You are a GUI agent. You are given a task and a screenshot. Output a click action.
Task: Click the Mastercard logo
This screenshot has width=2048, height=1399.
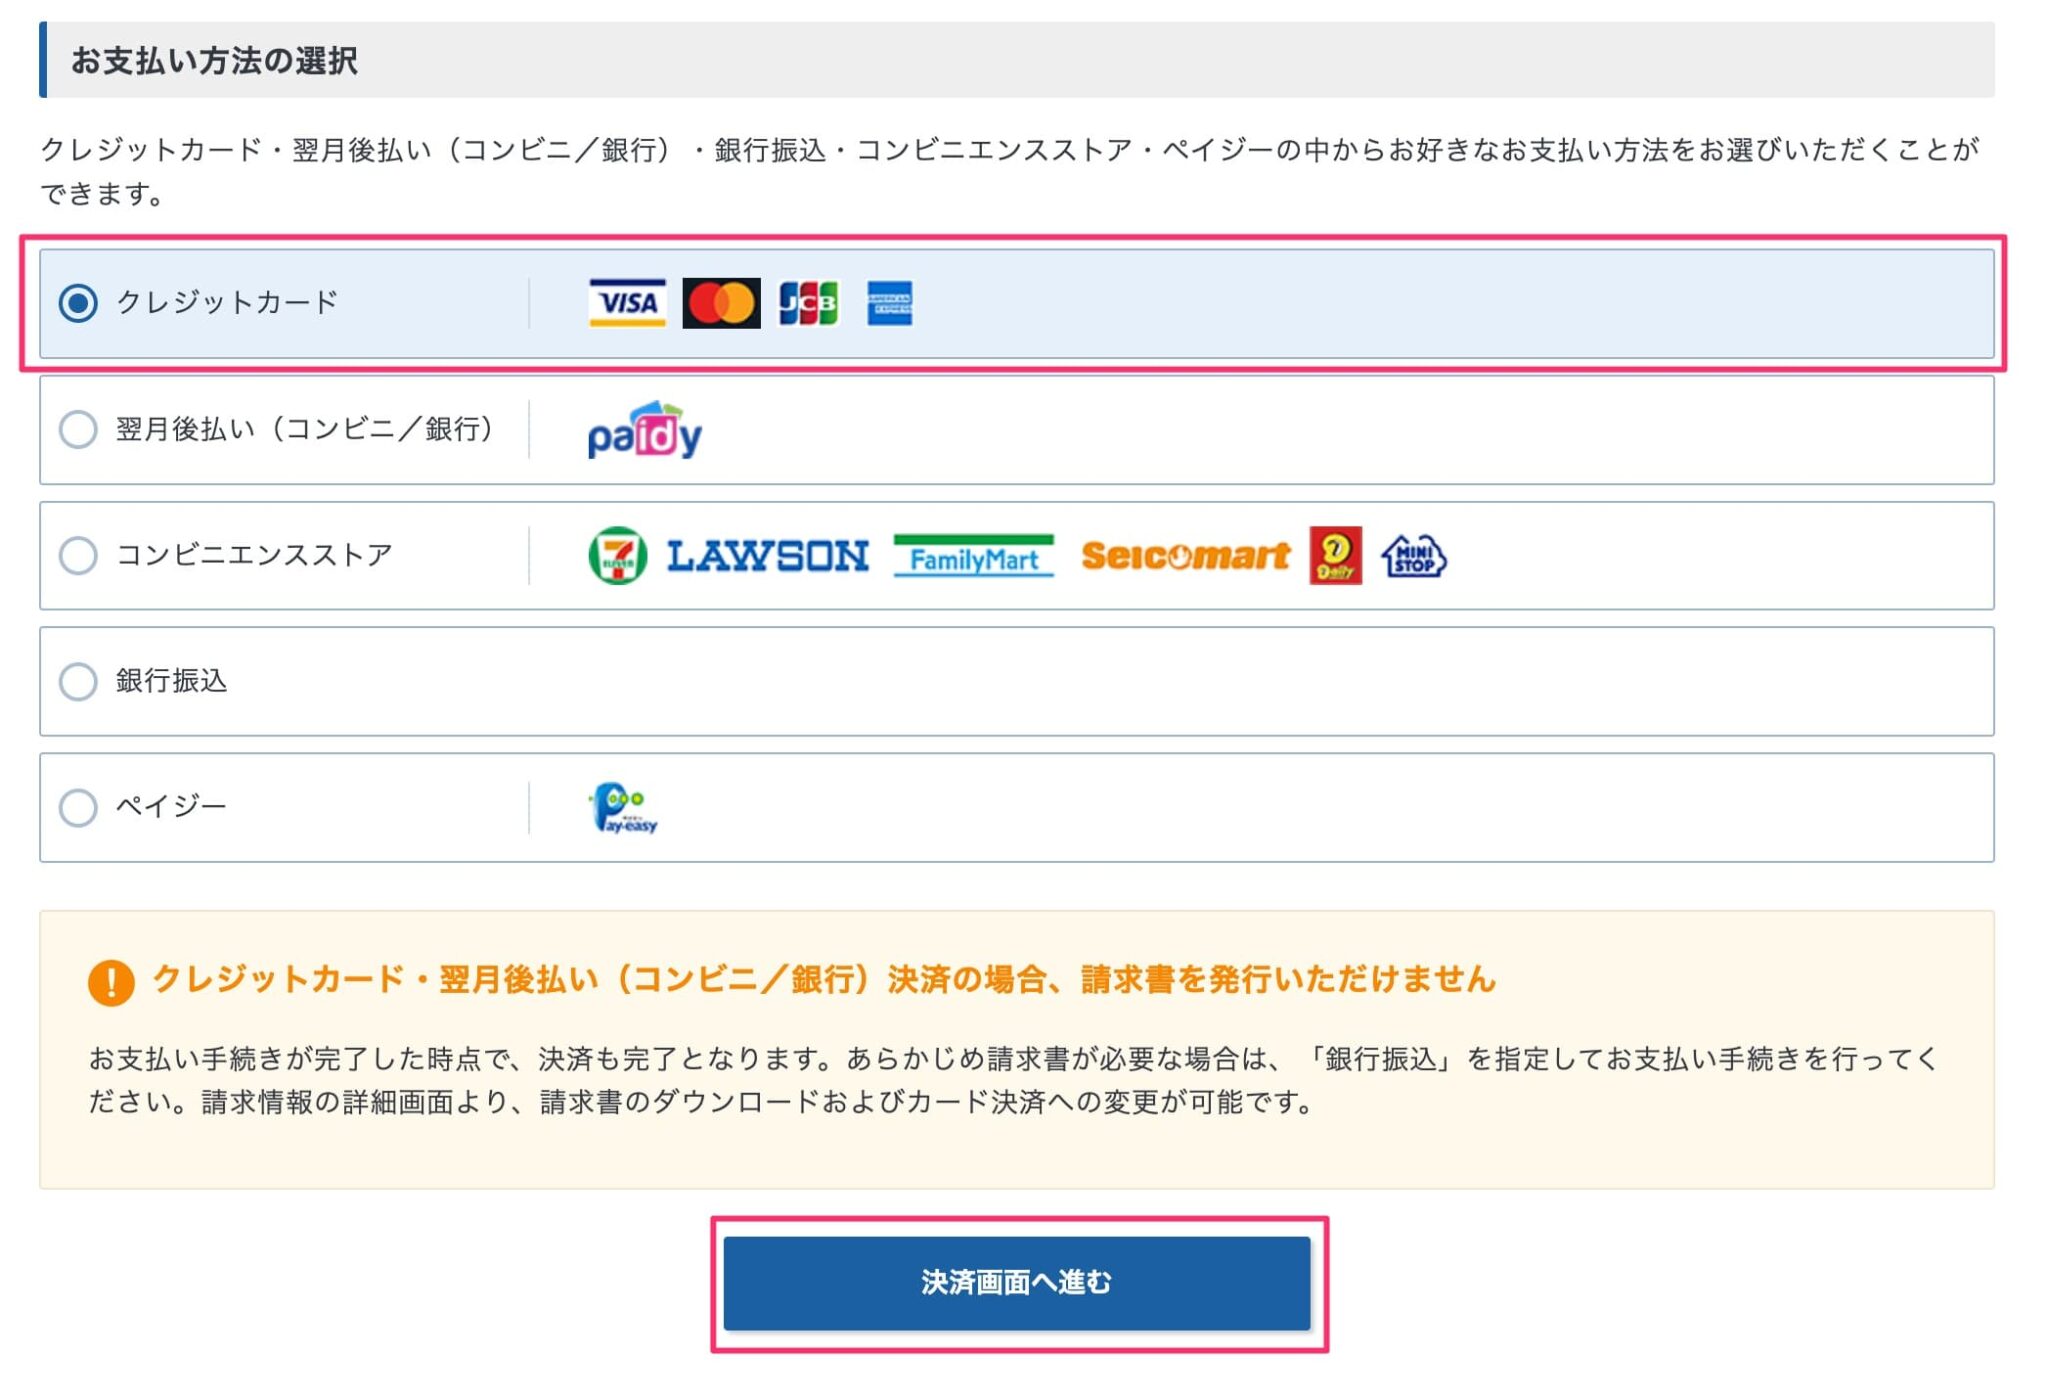[722, 303]
